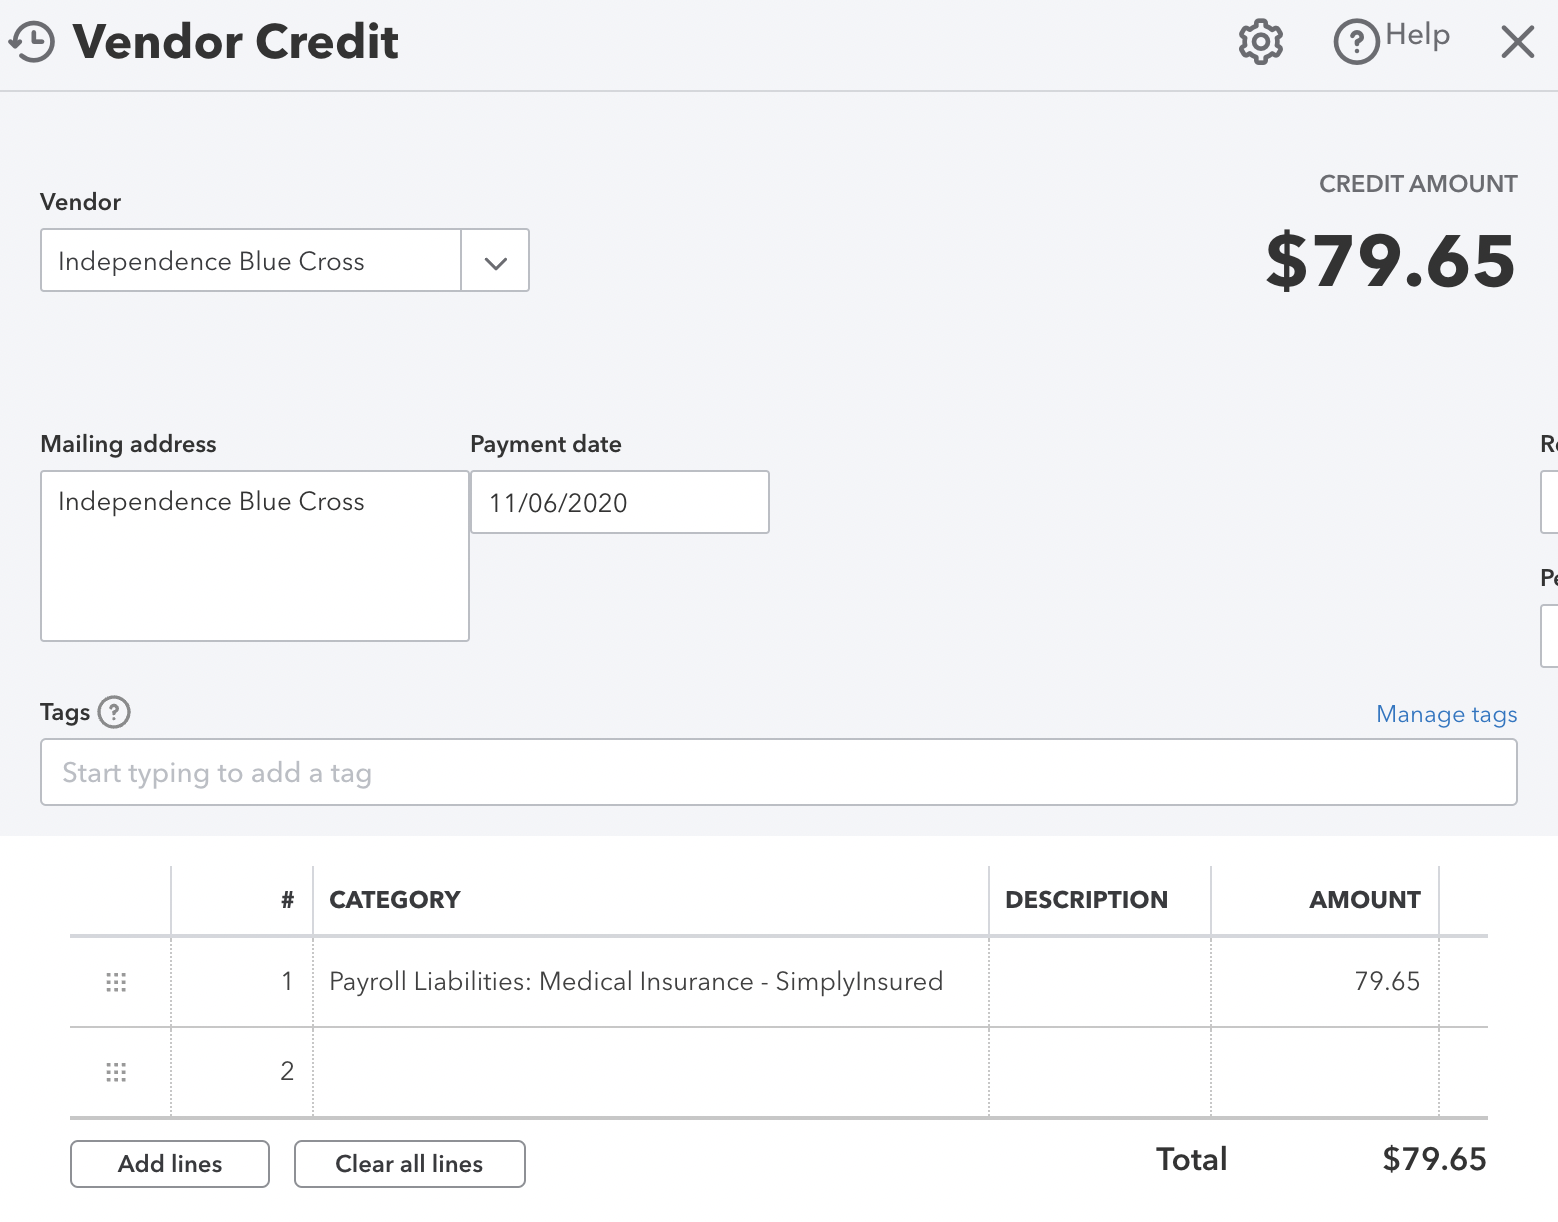The width and height of the screenshot is (1558, 1222).
Task: Click the Help question mark icon
Action: click(1357, 41)
